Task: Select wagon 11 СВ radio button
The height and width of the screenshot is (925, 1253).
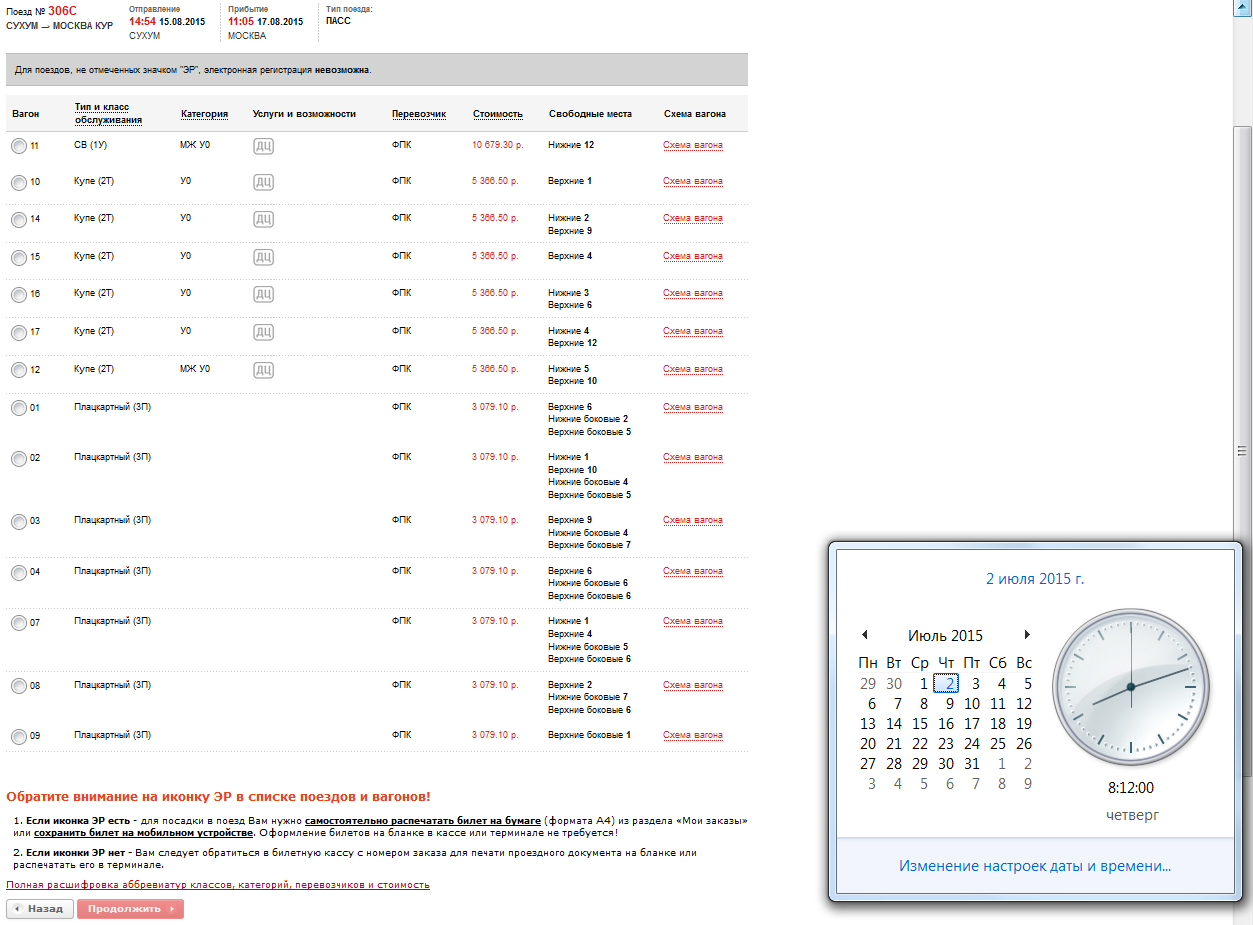Action: (x=19, y=146)
